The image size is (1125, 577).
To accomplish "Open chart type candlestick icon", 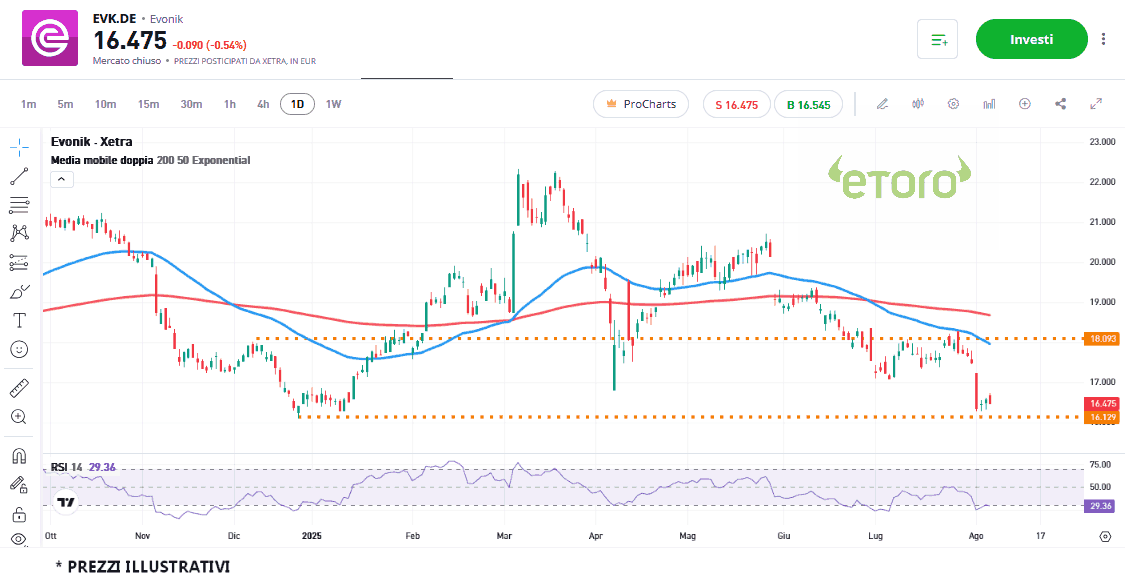I will pos(918,104).
